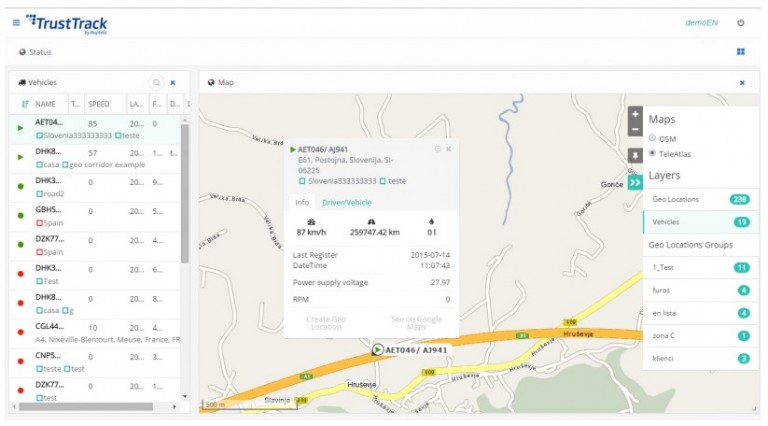768x426 pixels.
Task: Expand the 1_Test geo locations group
Action: 699,267
